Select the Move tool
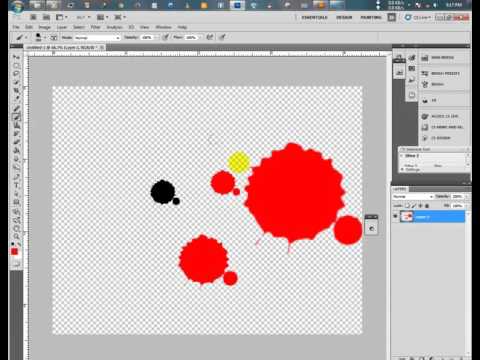Screen dimensions: 480x360 [16, 57]
